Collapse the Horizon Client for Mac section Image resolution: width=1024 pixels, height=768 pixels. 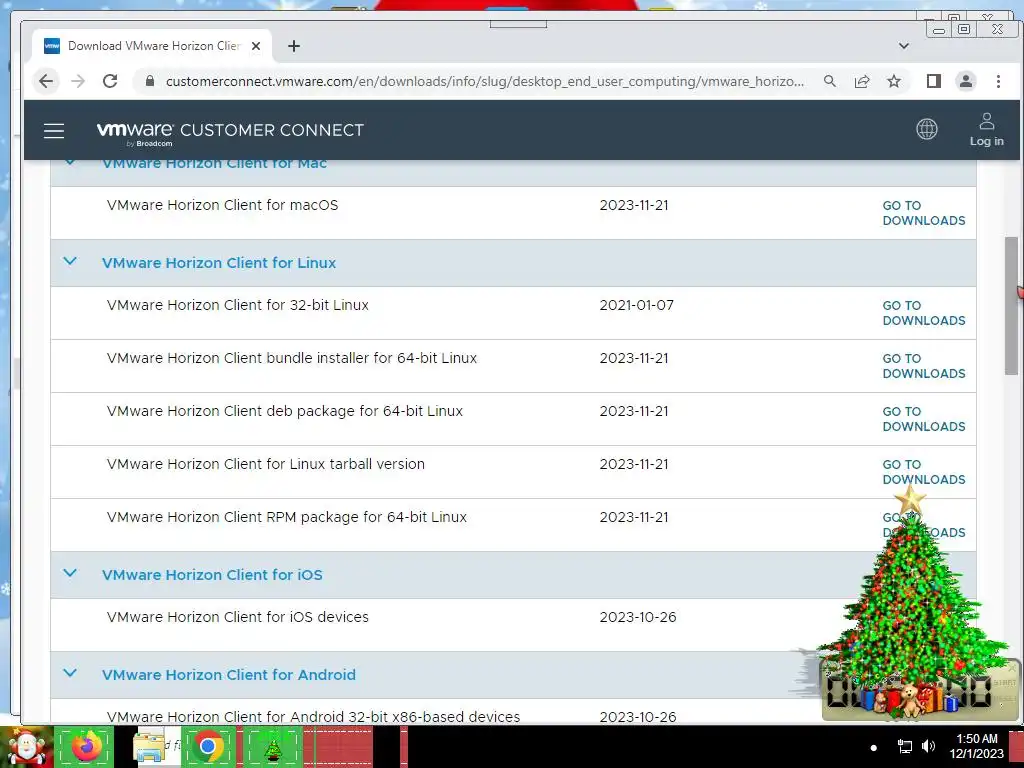[70, 162]
